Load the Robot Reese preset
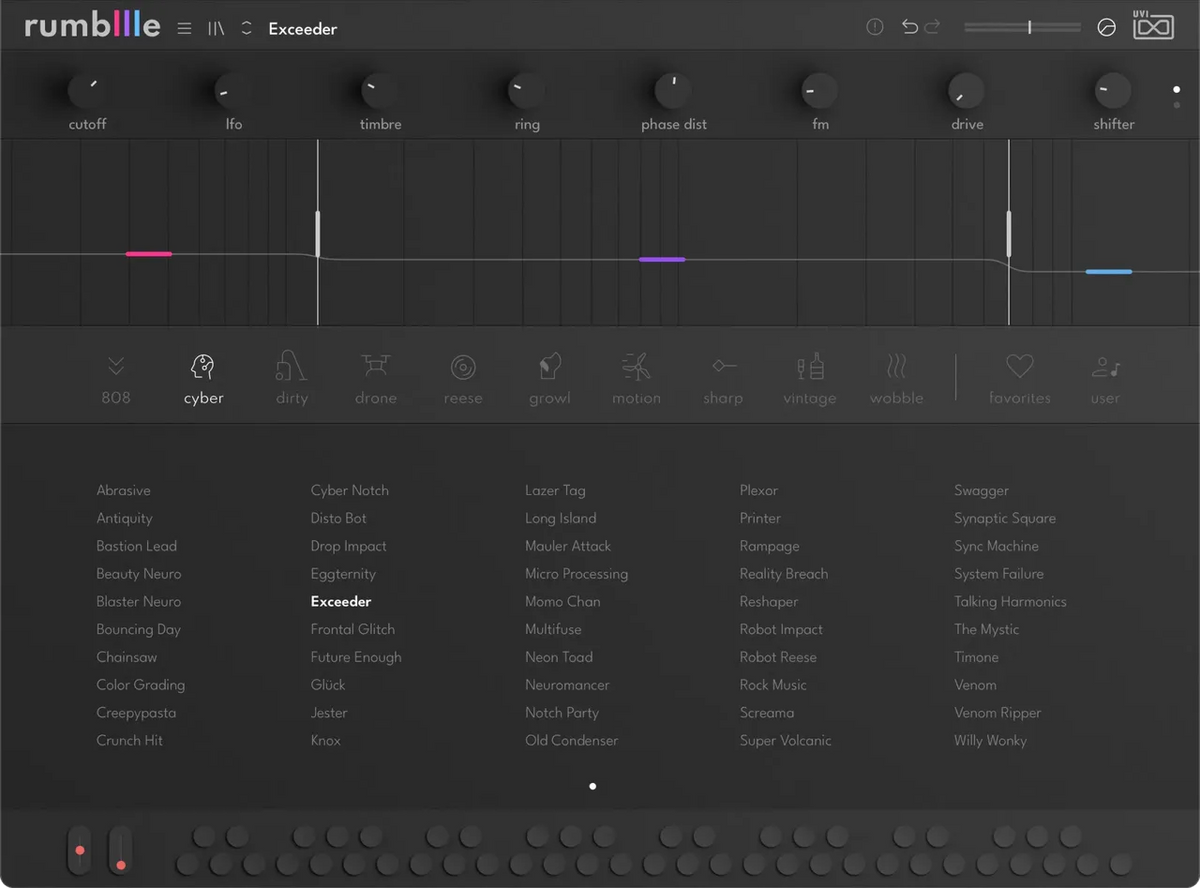 pyautogui.click(x=778, y=657)
